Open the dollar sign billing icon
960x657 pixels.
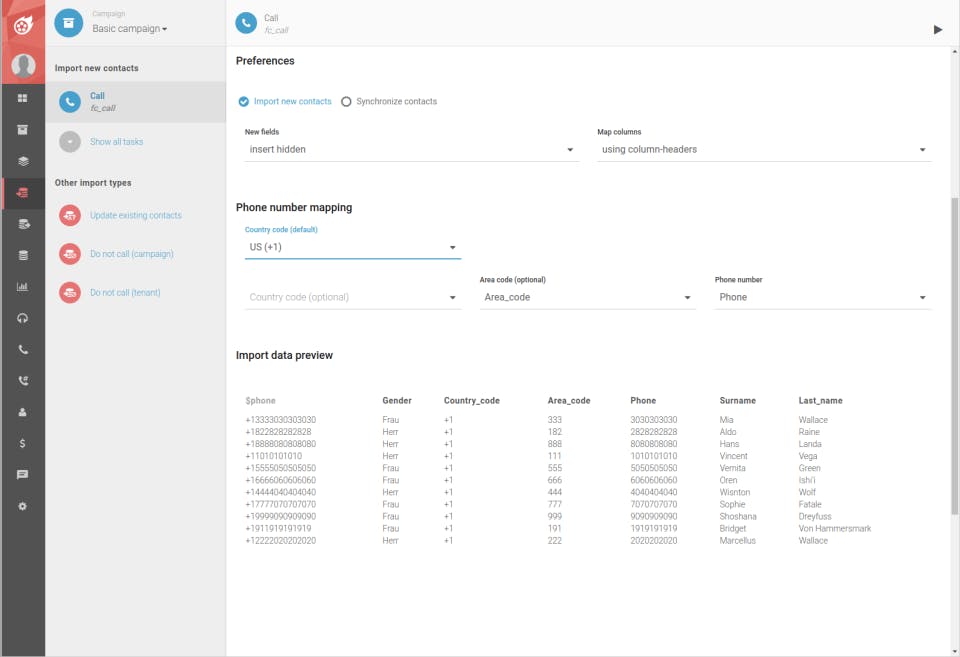point(22,443)
